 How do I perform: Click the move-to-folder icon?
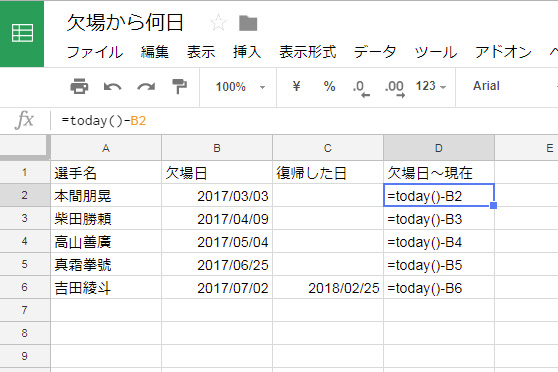pos(248,23)
